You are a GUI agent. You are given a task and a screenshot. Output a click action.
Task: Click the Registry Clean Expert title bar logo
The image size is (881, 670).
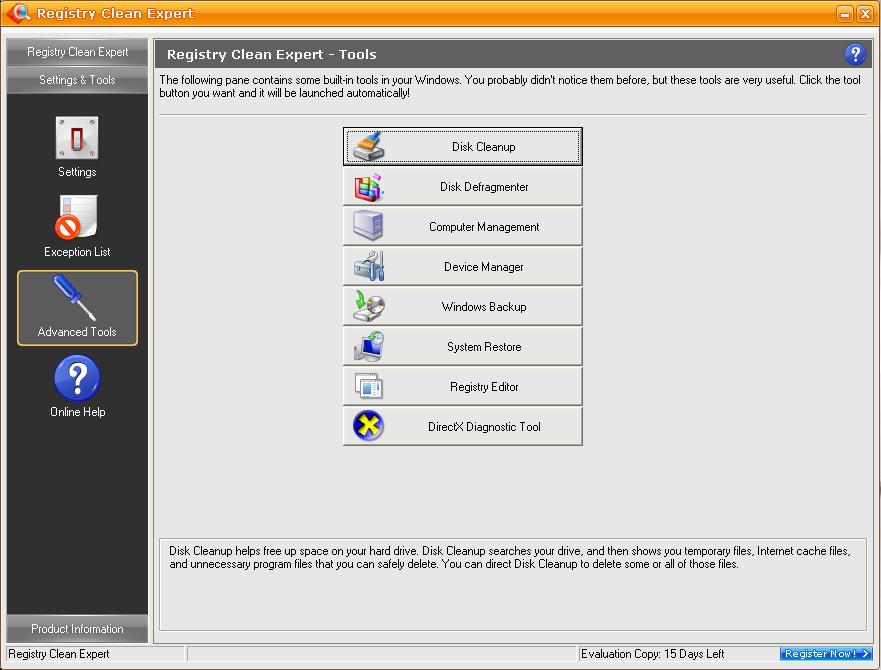(19, 12)
